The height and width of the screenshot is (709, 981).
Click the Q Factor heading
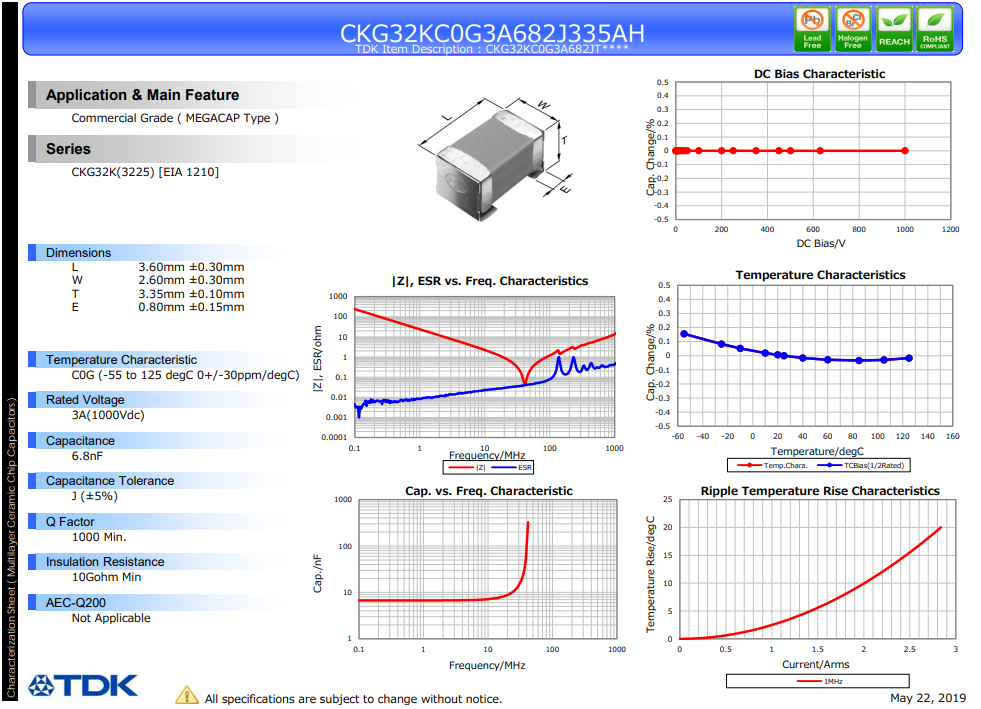70,522
